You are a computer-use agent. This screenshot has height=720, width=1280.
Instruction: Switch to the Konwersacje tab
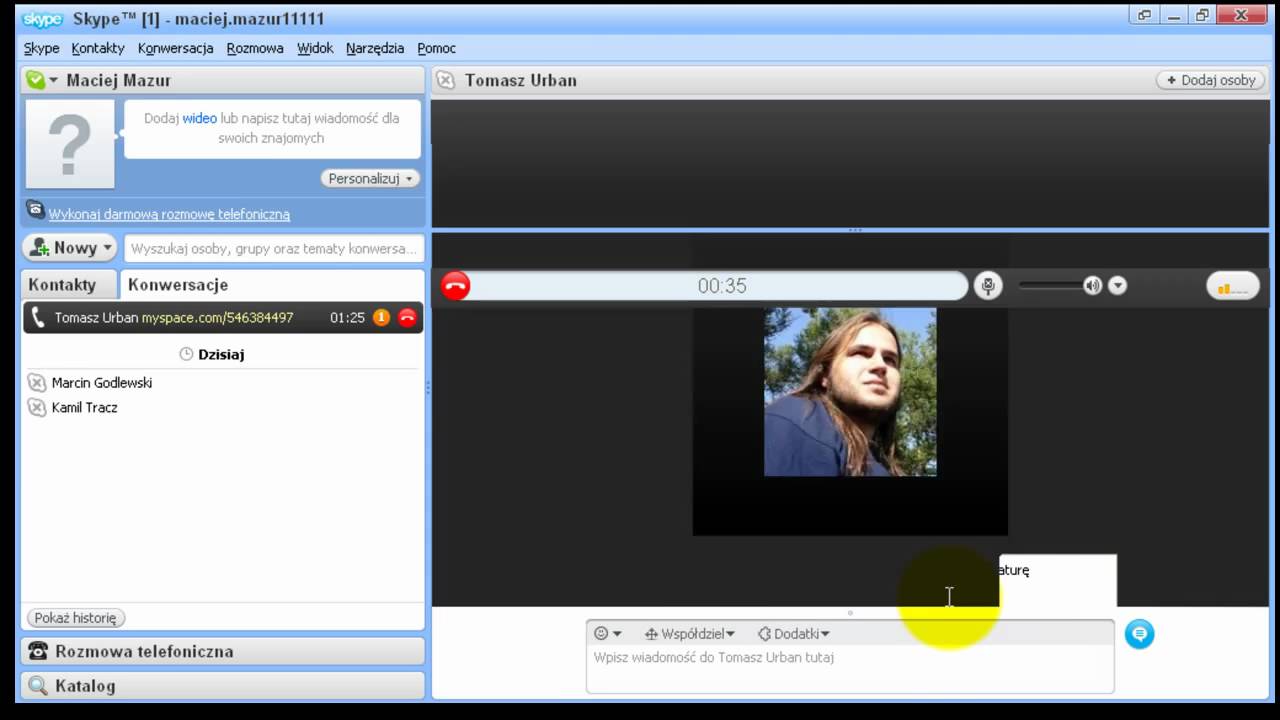point(178,284)
